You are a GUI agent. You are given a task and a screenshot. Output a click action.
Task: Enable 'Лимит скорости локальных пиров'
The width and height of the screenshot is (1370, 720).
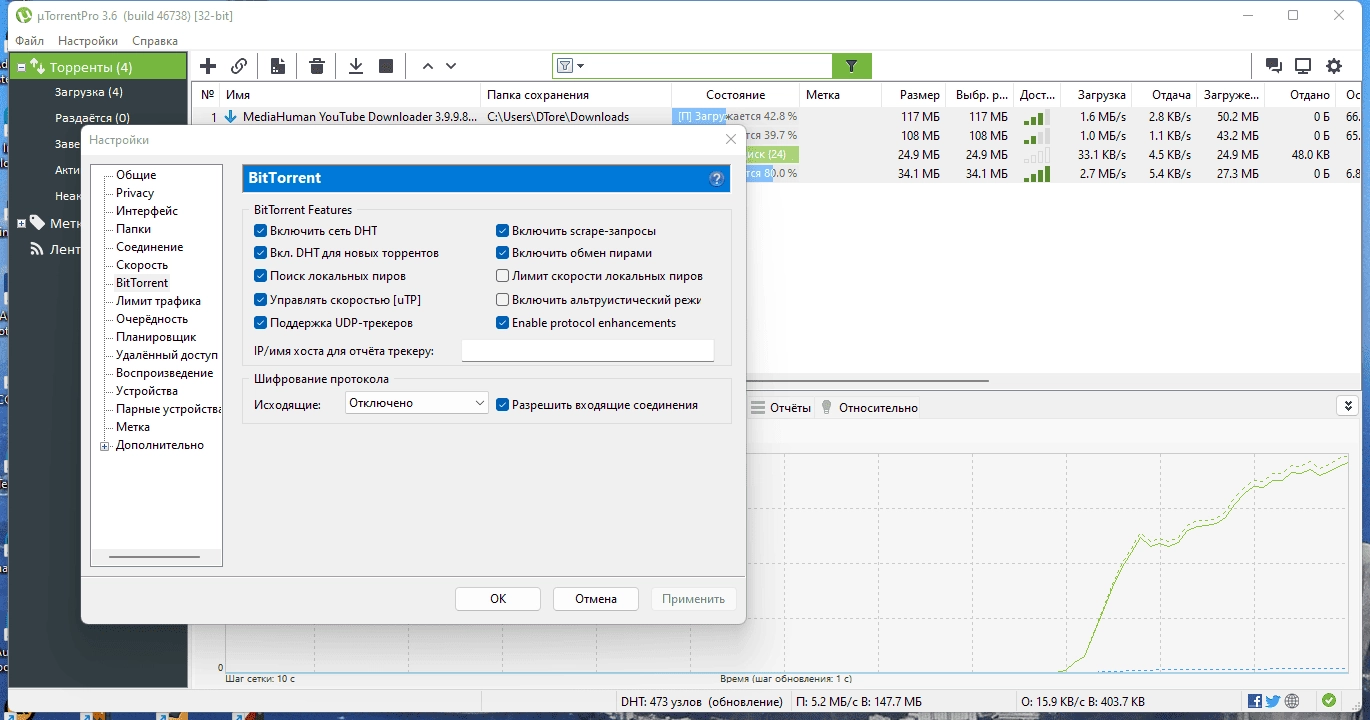[x=503, y=276]
